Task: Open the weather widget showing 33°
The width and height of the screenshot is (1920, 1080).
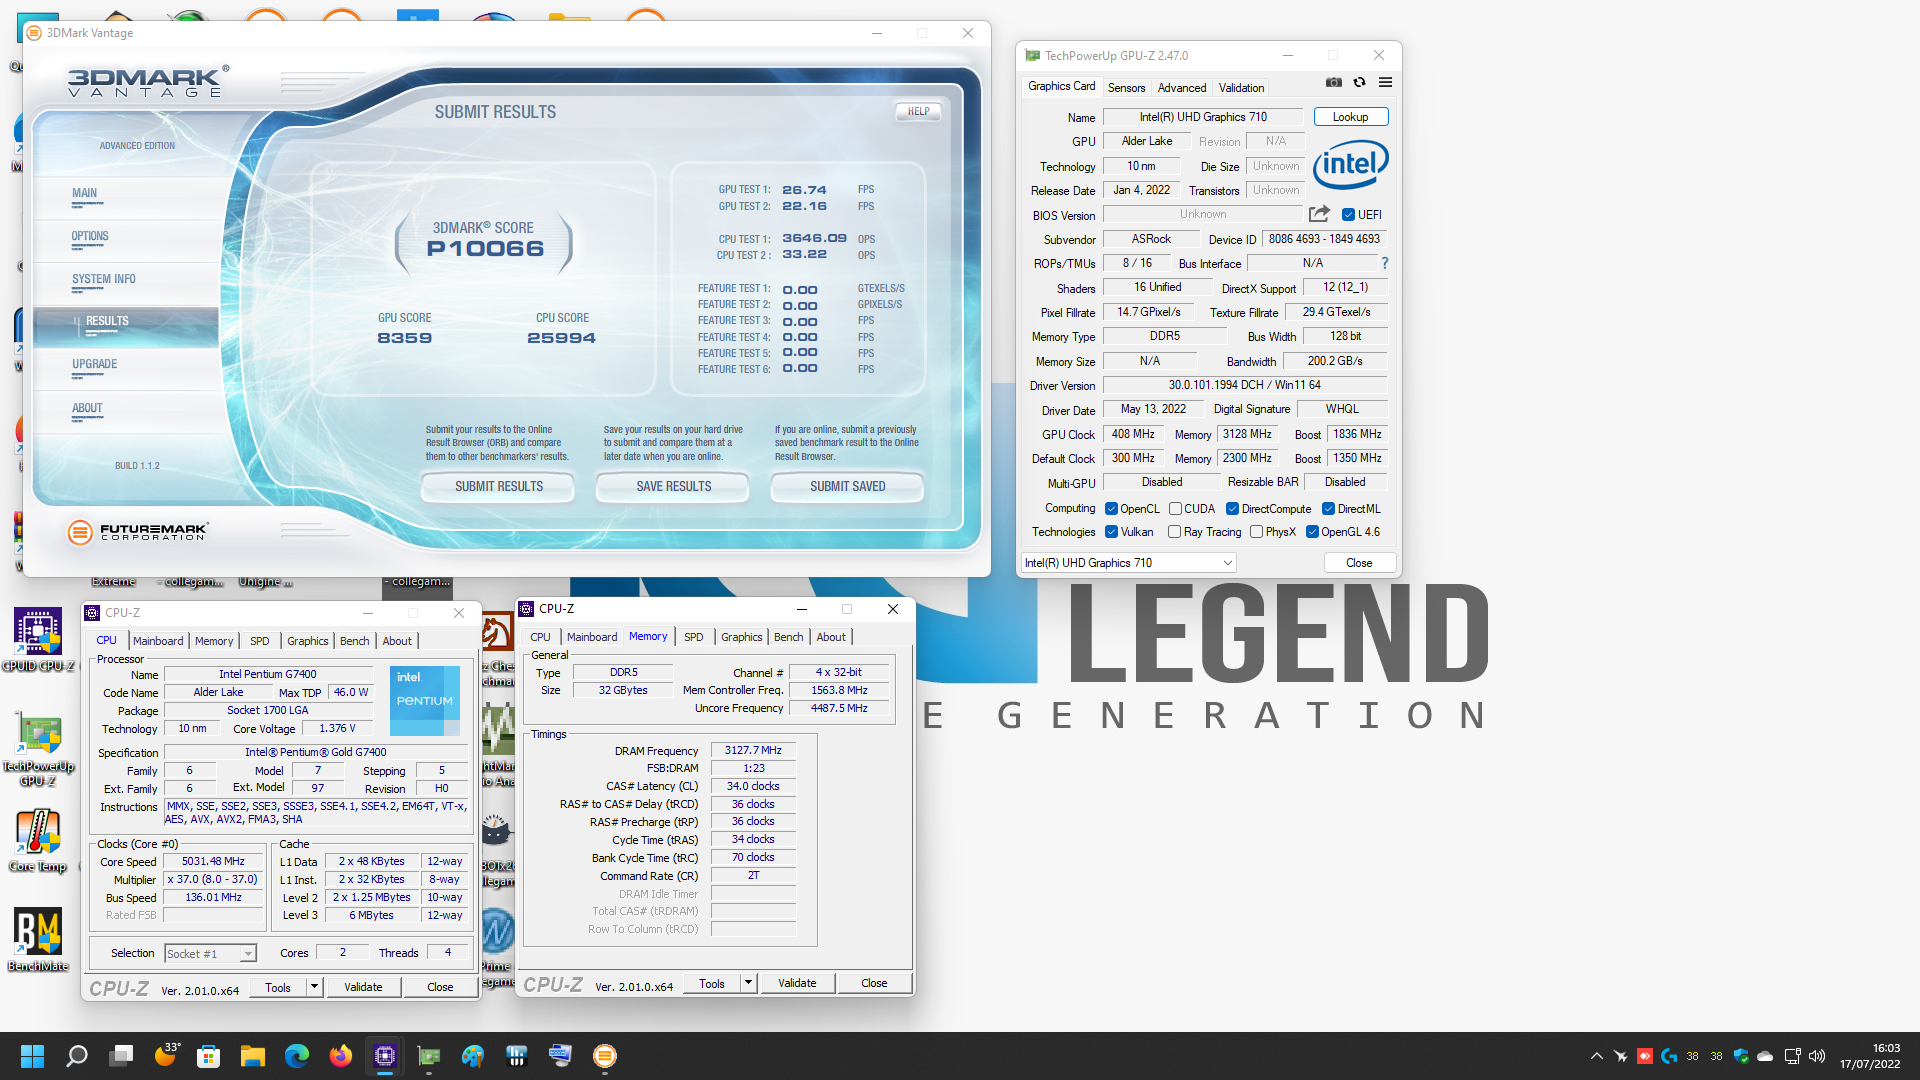Action: 165,1056
